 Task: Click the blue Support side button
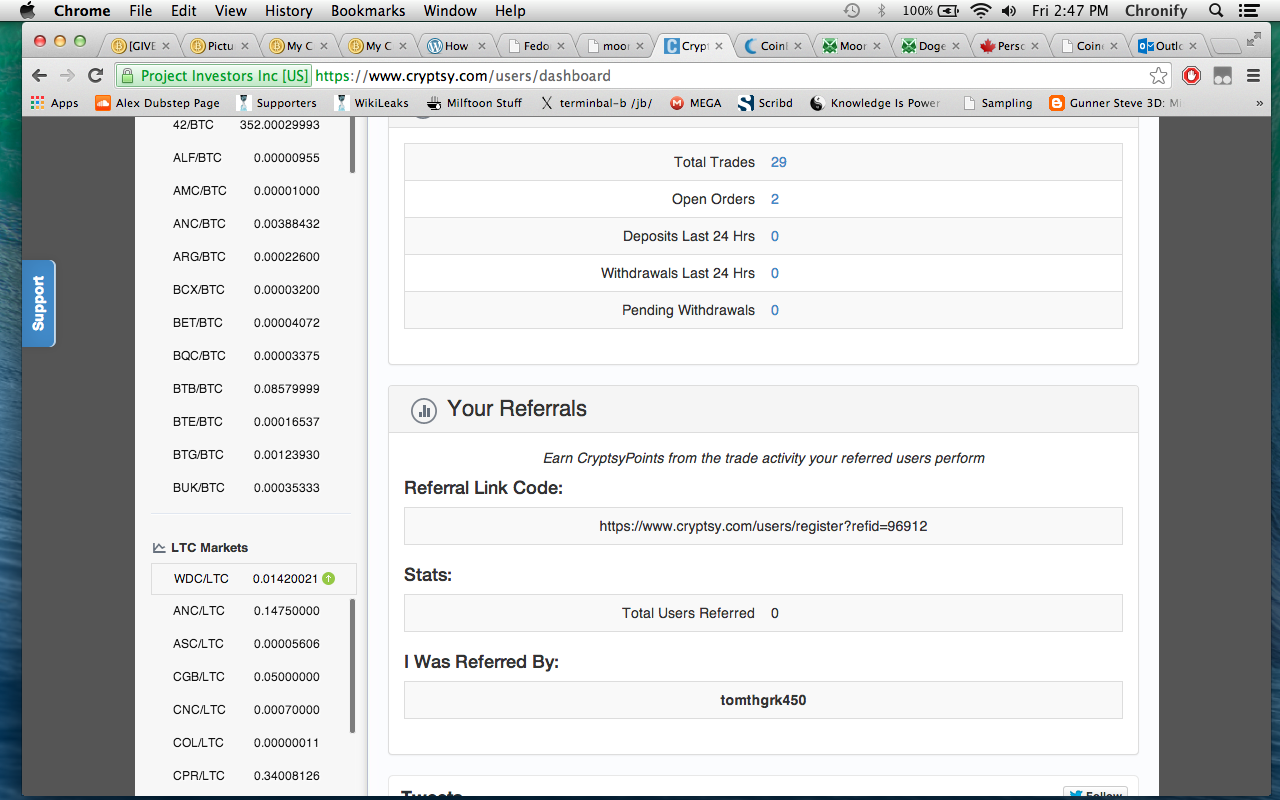pos(39,303)
